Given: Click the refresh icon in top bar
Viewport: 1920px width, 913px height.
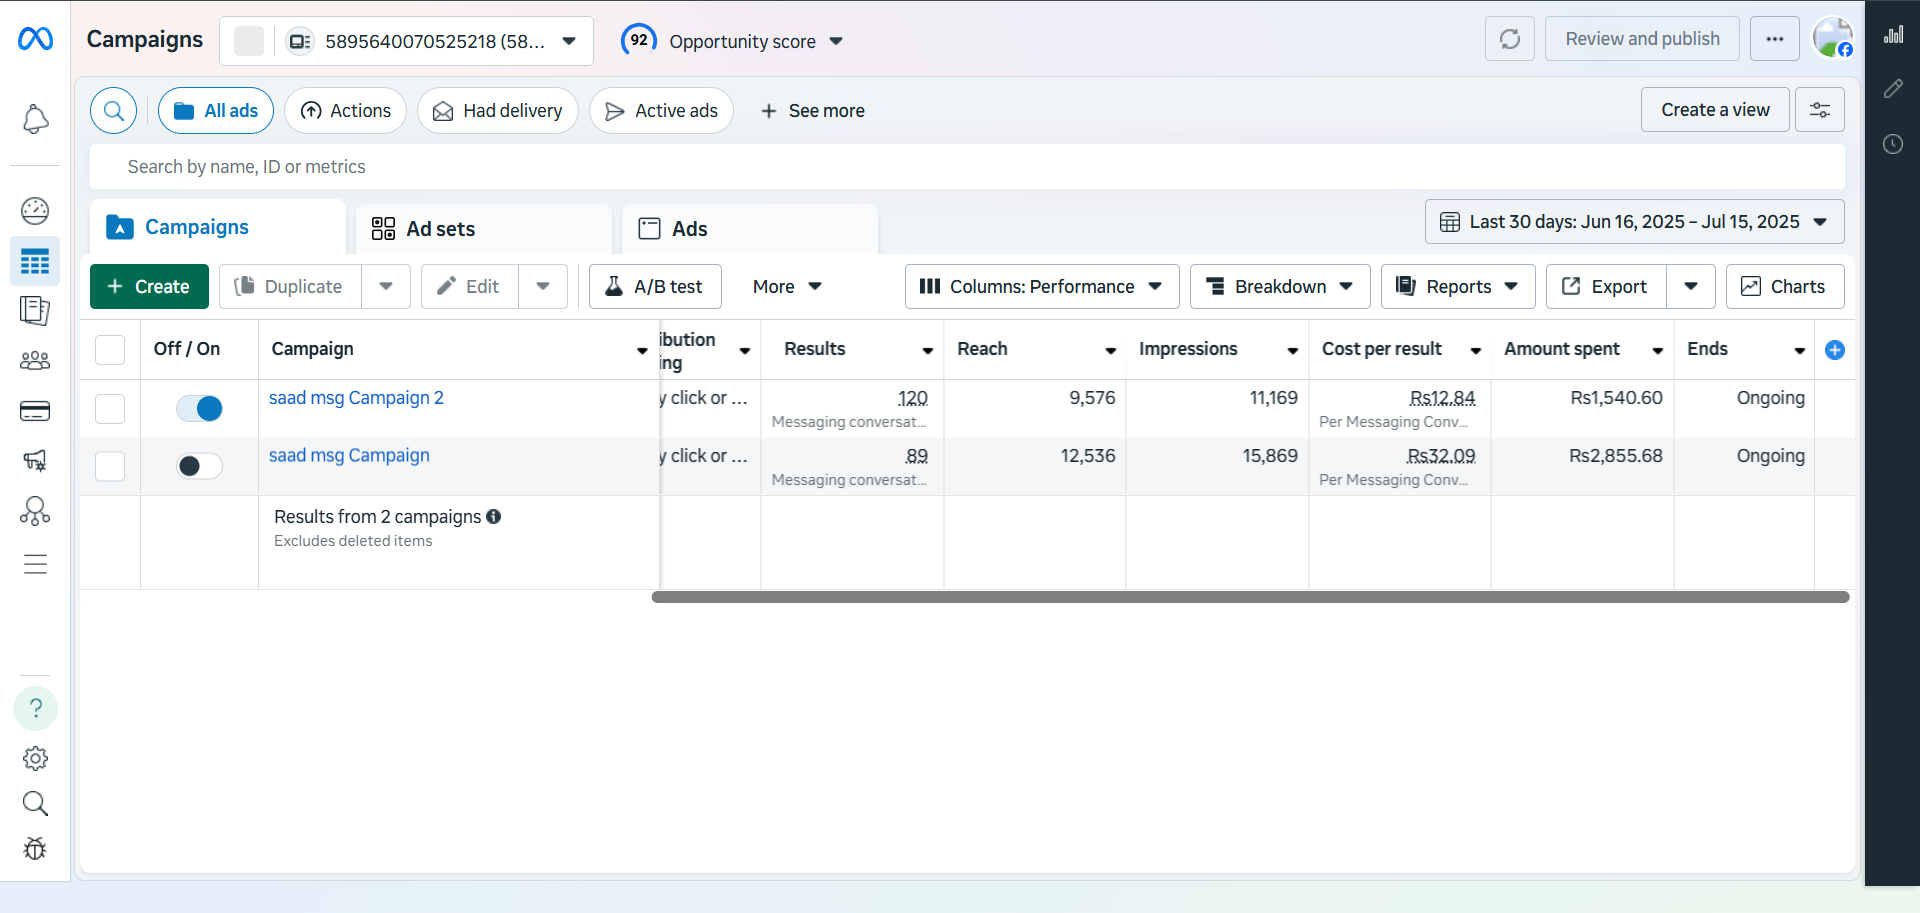Looking at the screenshot, I should point(1509,39).
